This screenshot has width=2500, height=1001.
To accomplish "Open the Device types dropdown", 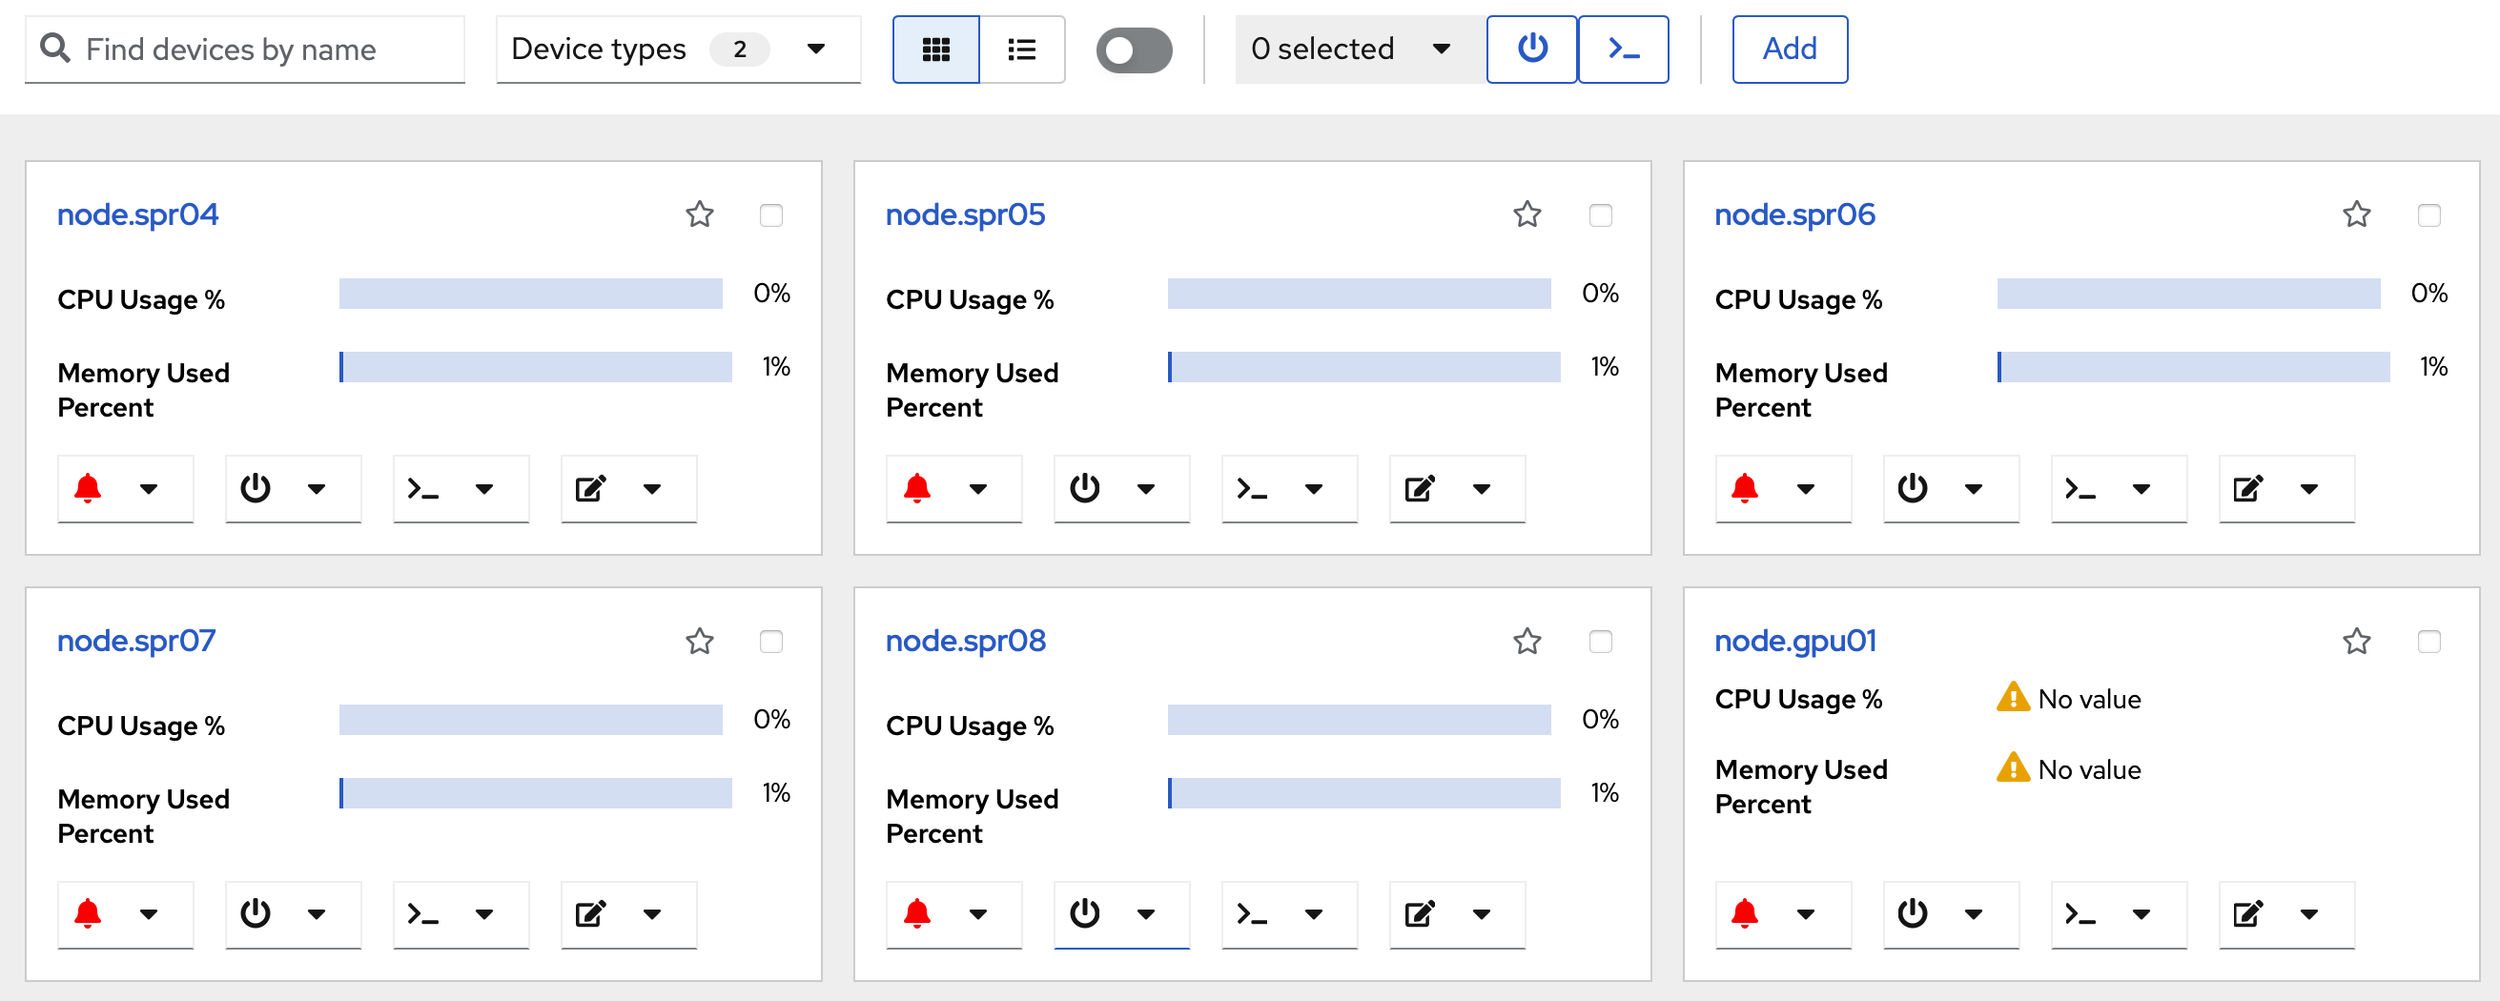I will (678, 49).
